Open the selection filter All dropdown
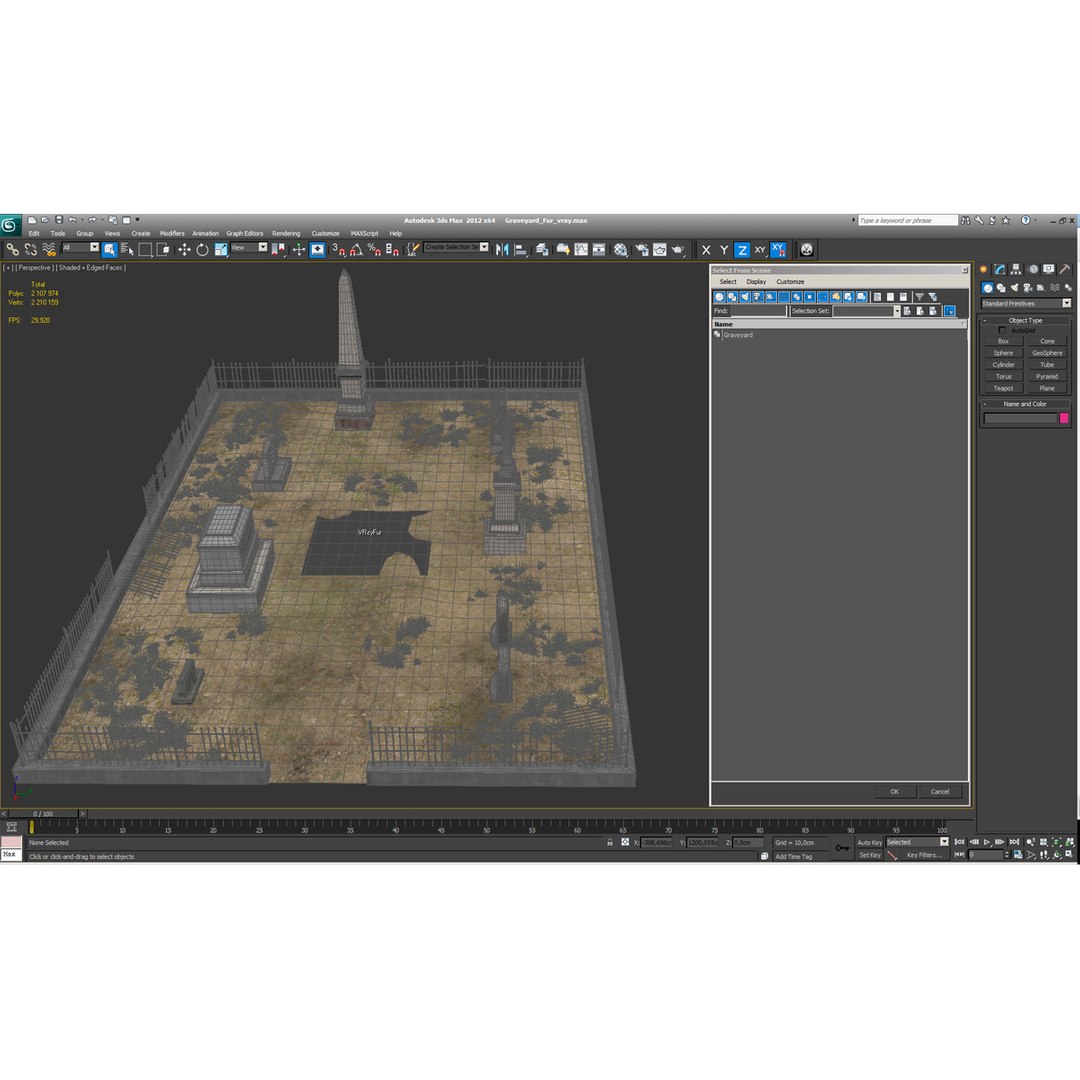The height and width of the screenshot is (1080, 1080). point(81,247)
